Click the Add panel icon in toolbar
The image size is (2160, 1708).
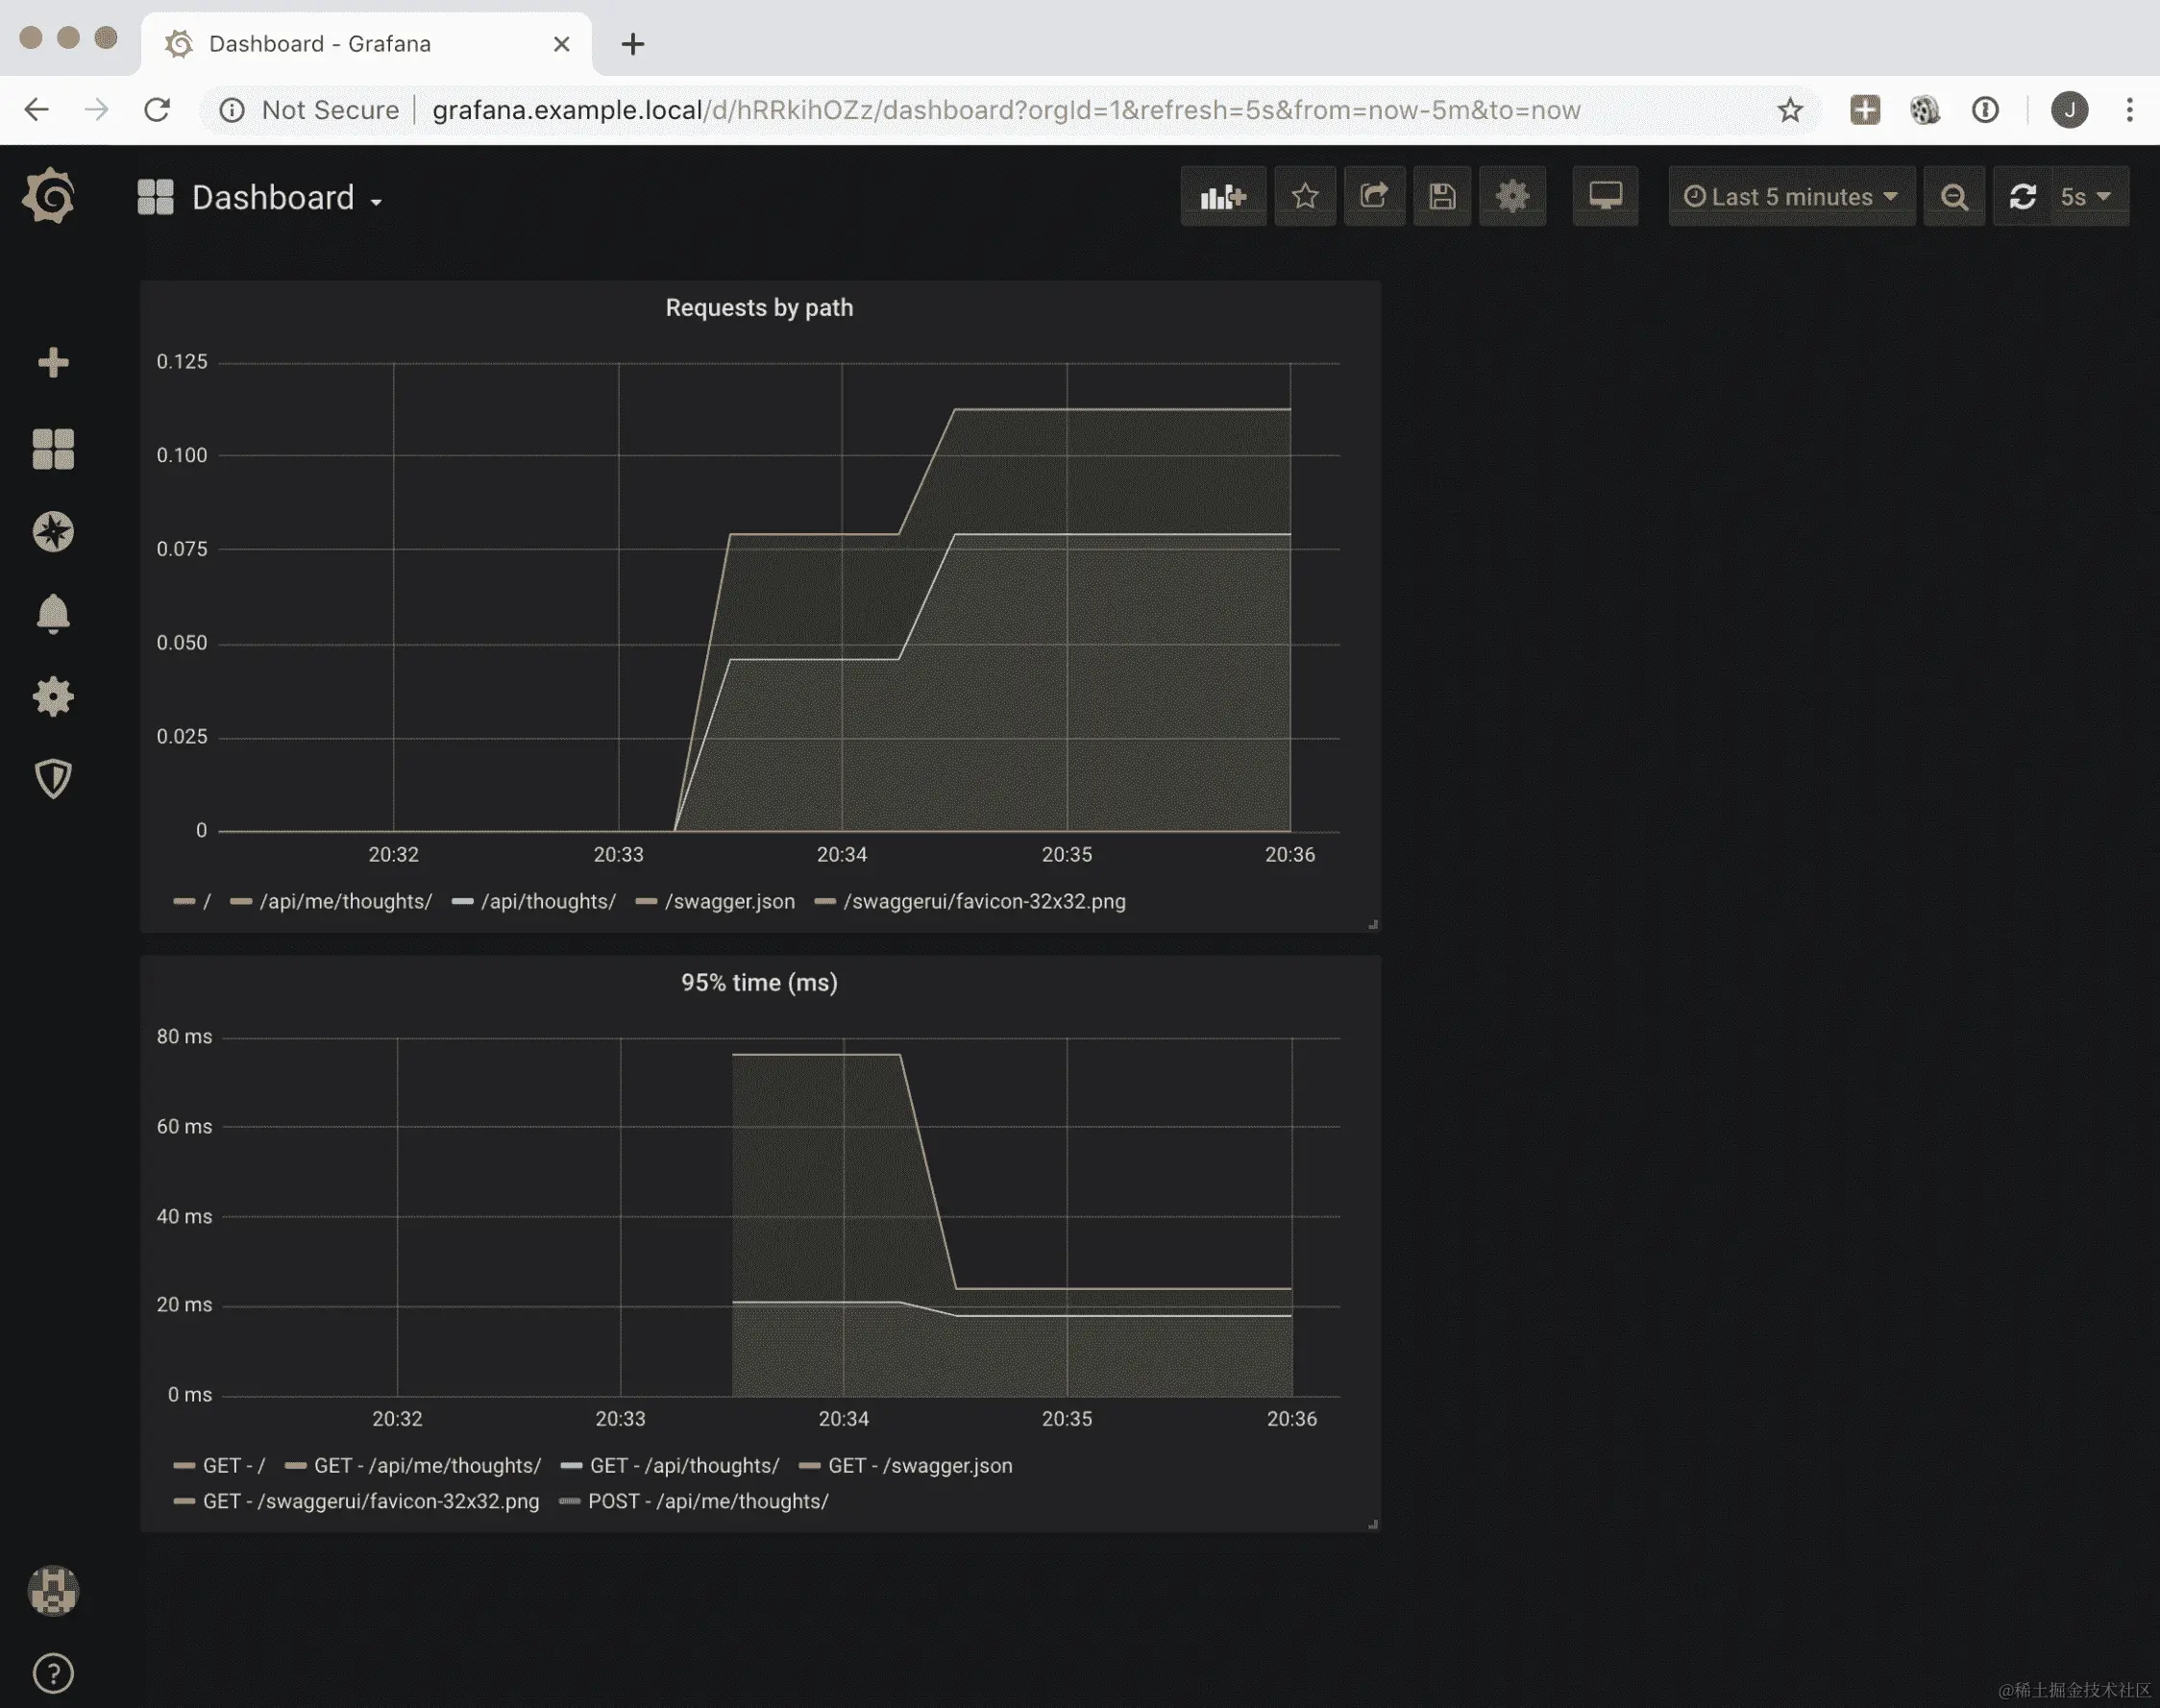1223,197
